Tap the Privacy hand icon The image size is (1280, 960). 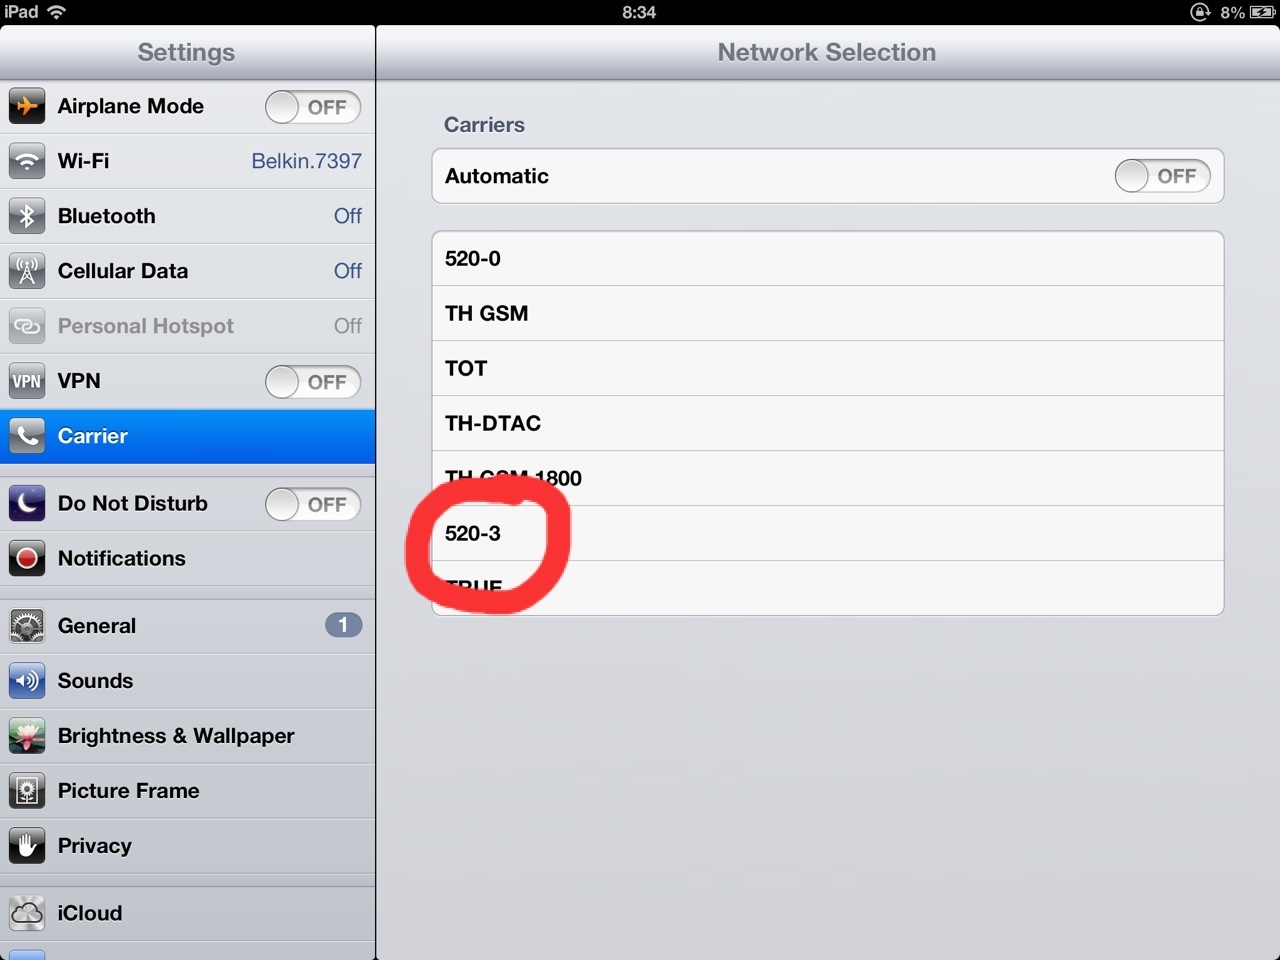[27, 846]
